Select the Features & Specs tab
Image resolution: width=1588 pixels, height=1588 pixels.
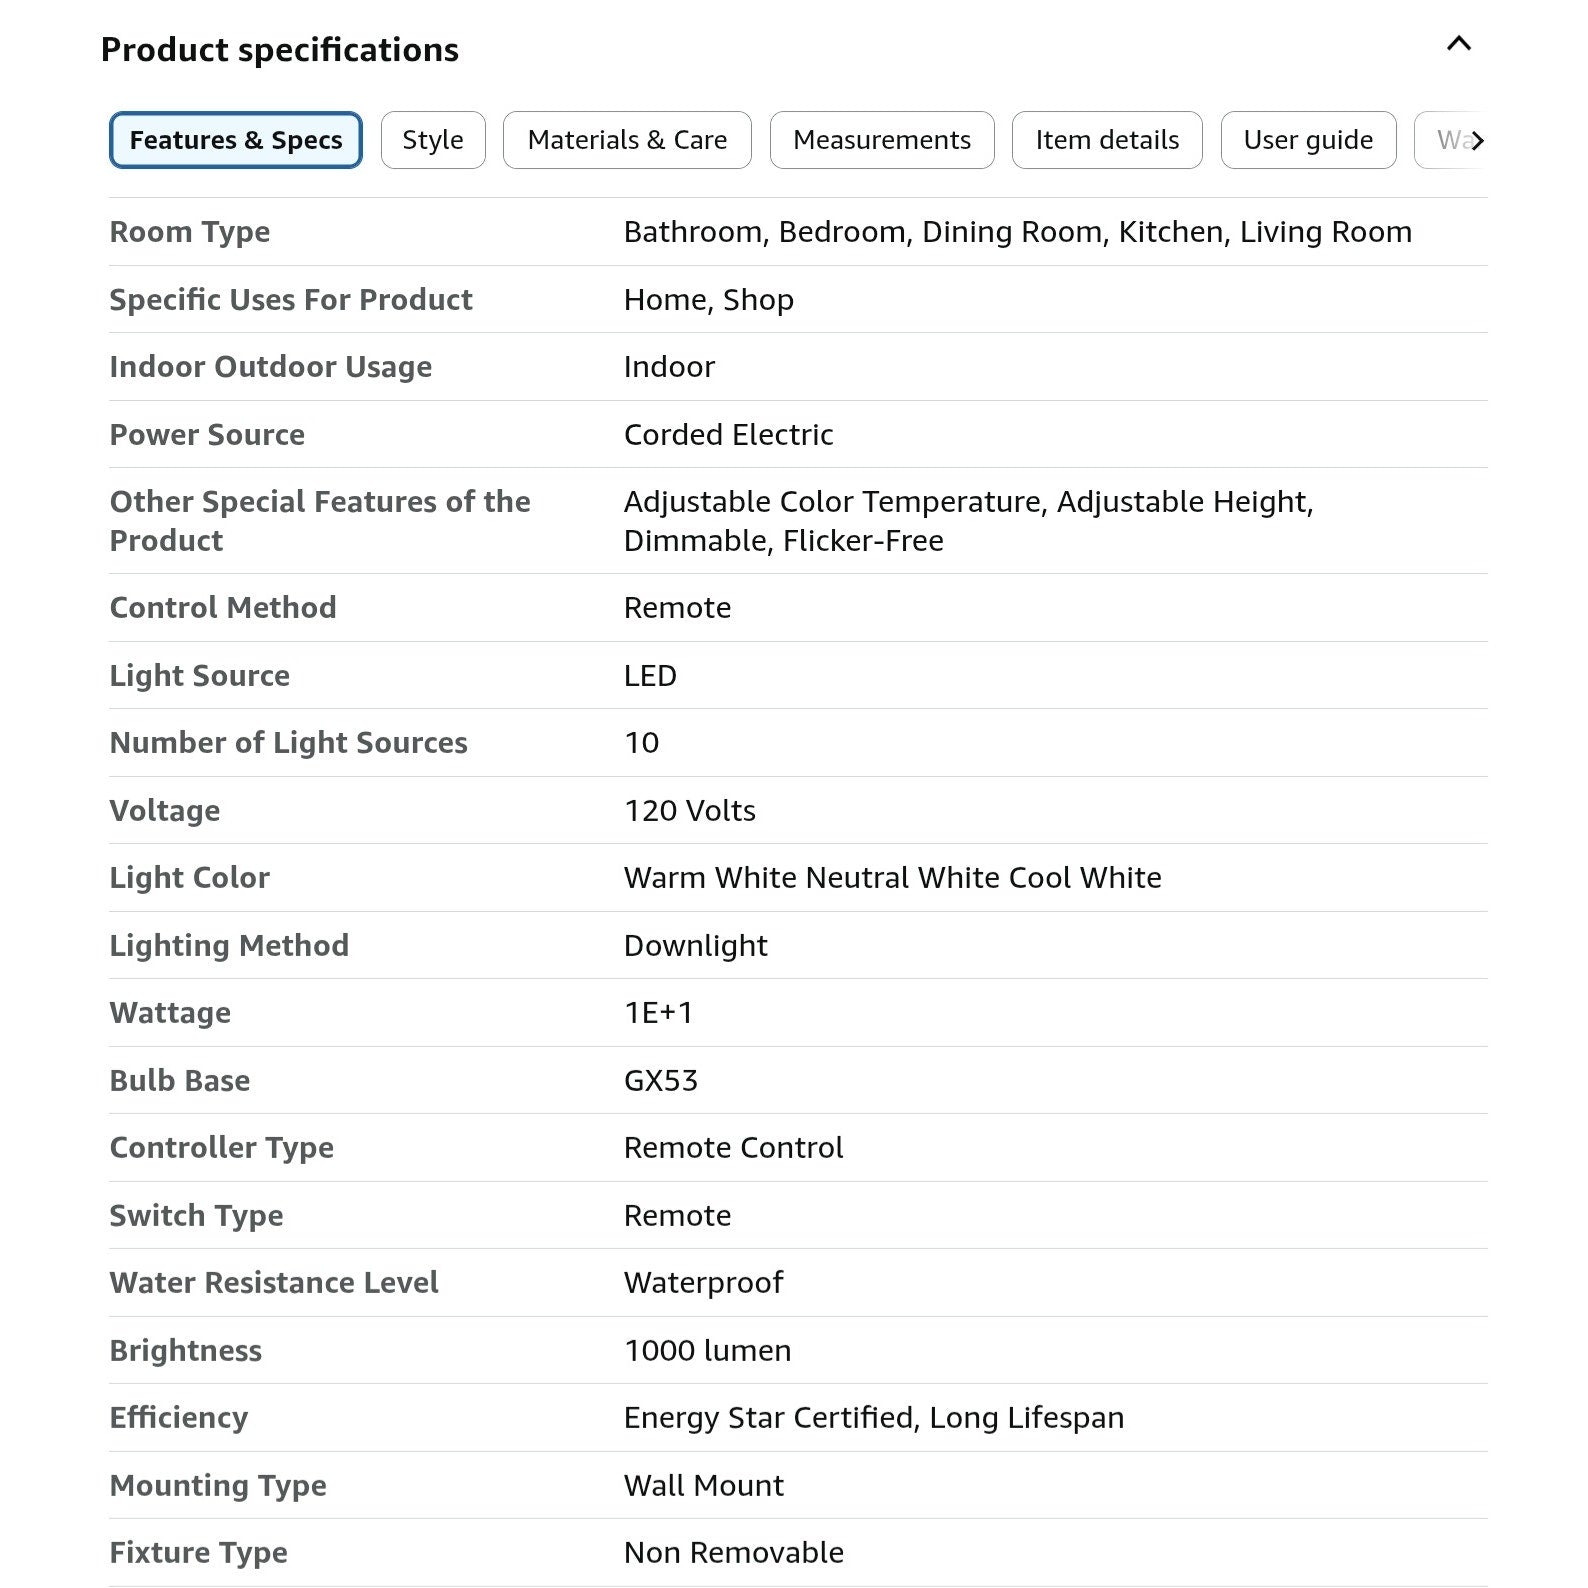(236, 140)
